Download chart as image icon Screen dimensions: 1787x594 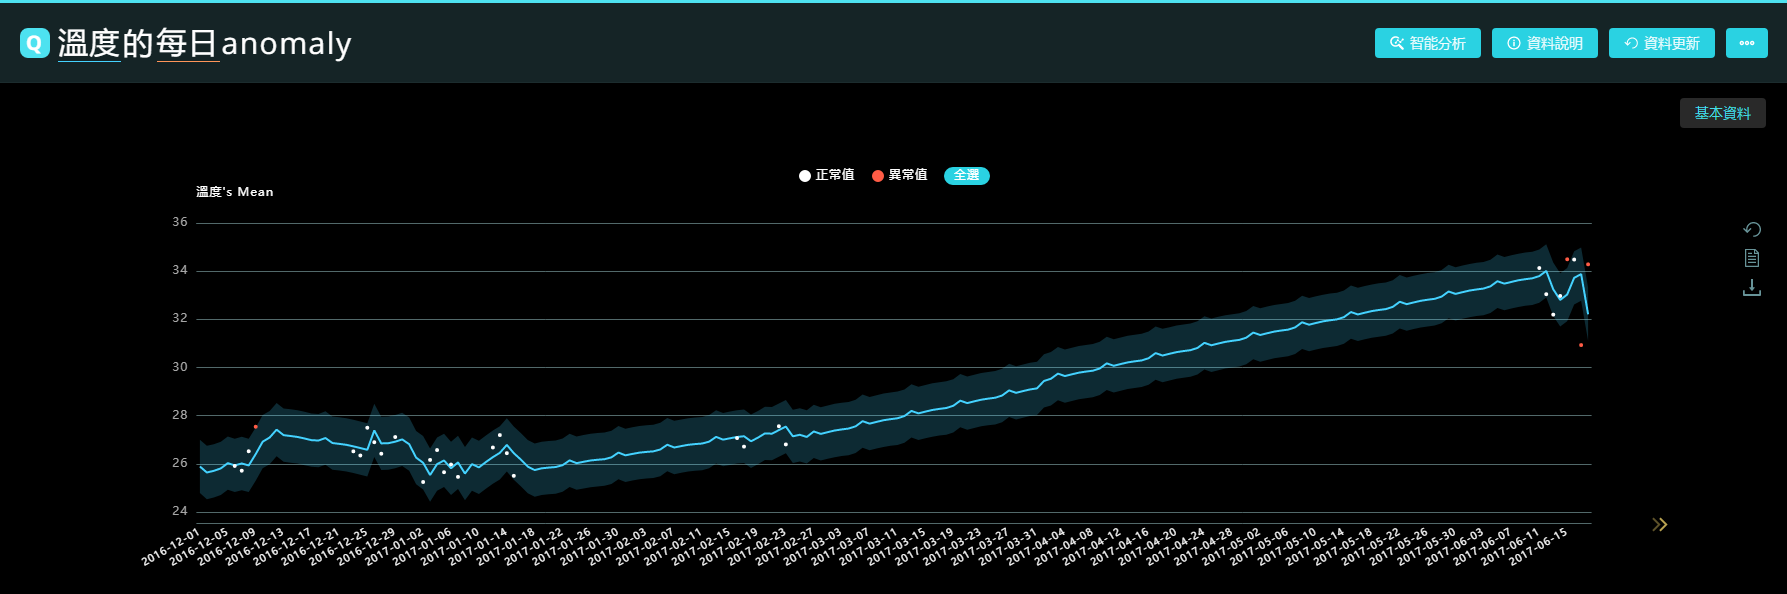click(1752, 288)
